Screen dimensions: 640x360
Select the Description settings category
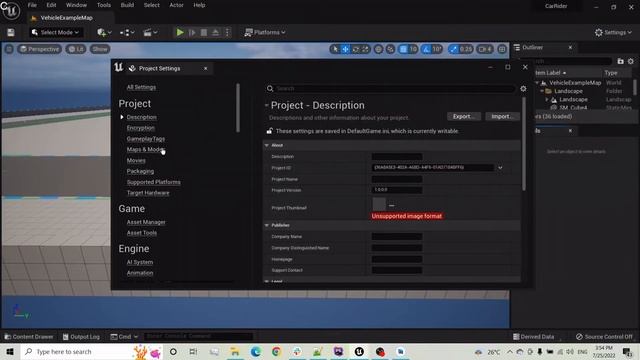(x=141, y=117)
